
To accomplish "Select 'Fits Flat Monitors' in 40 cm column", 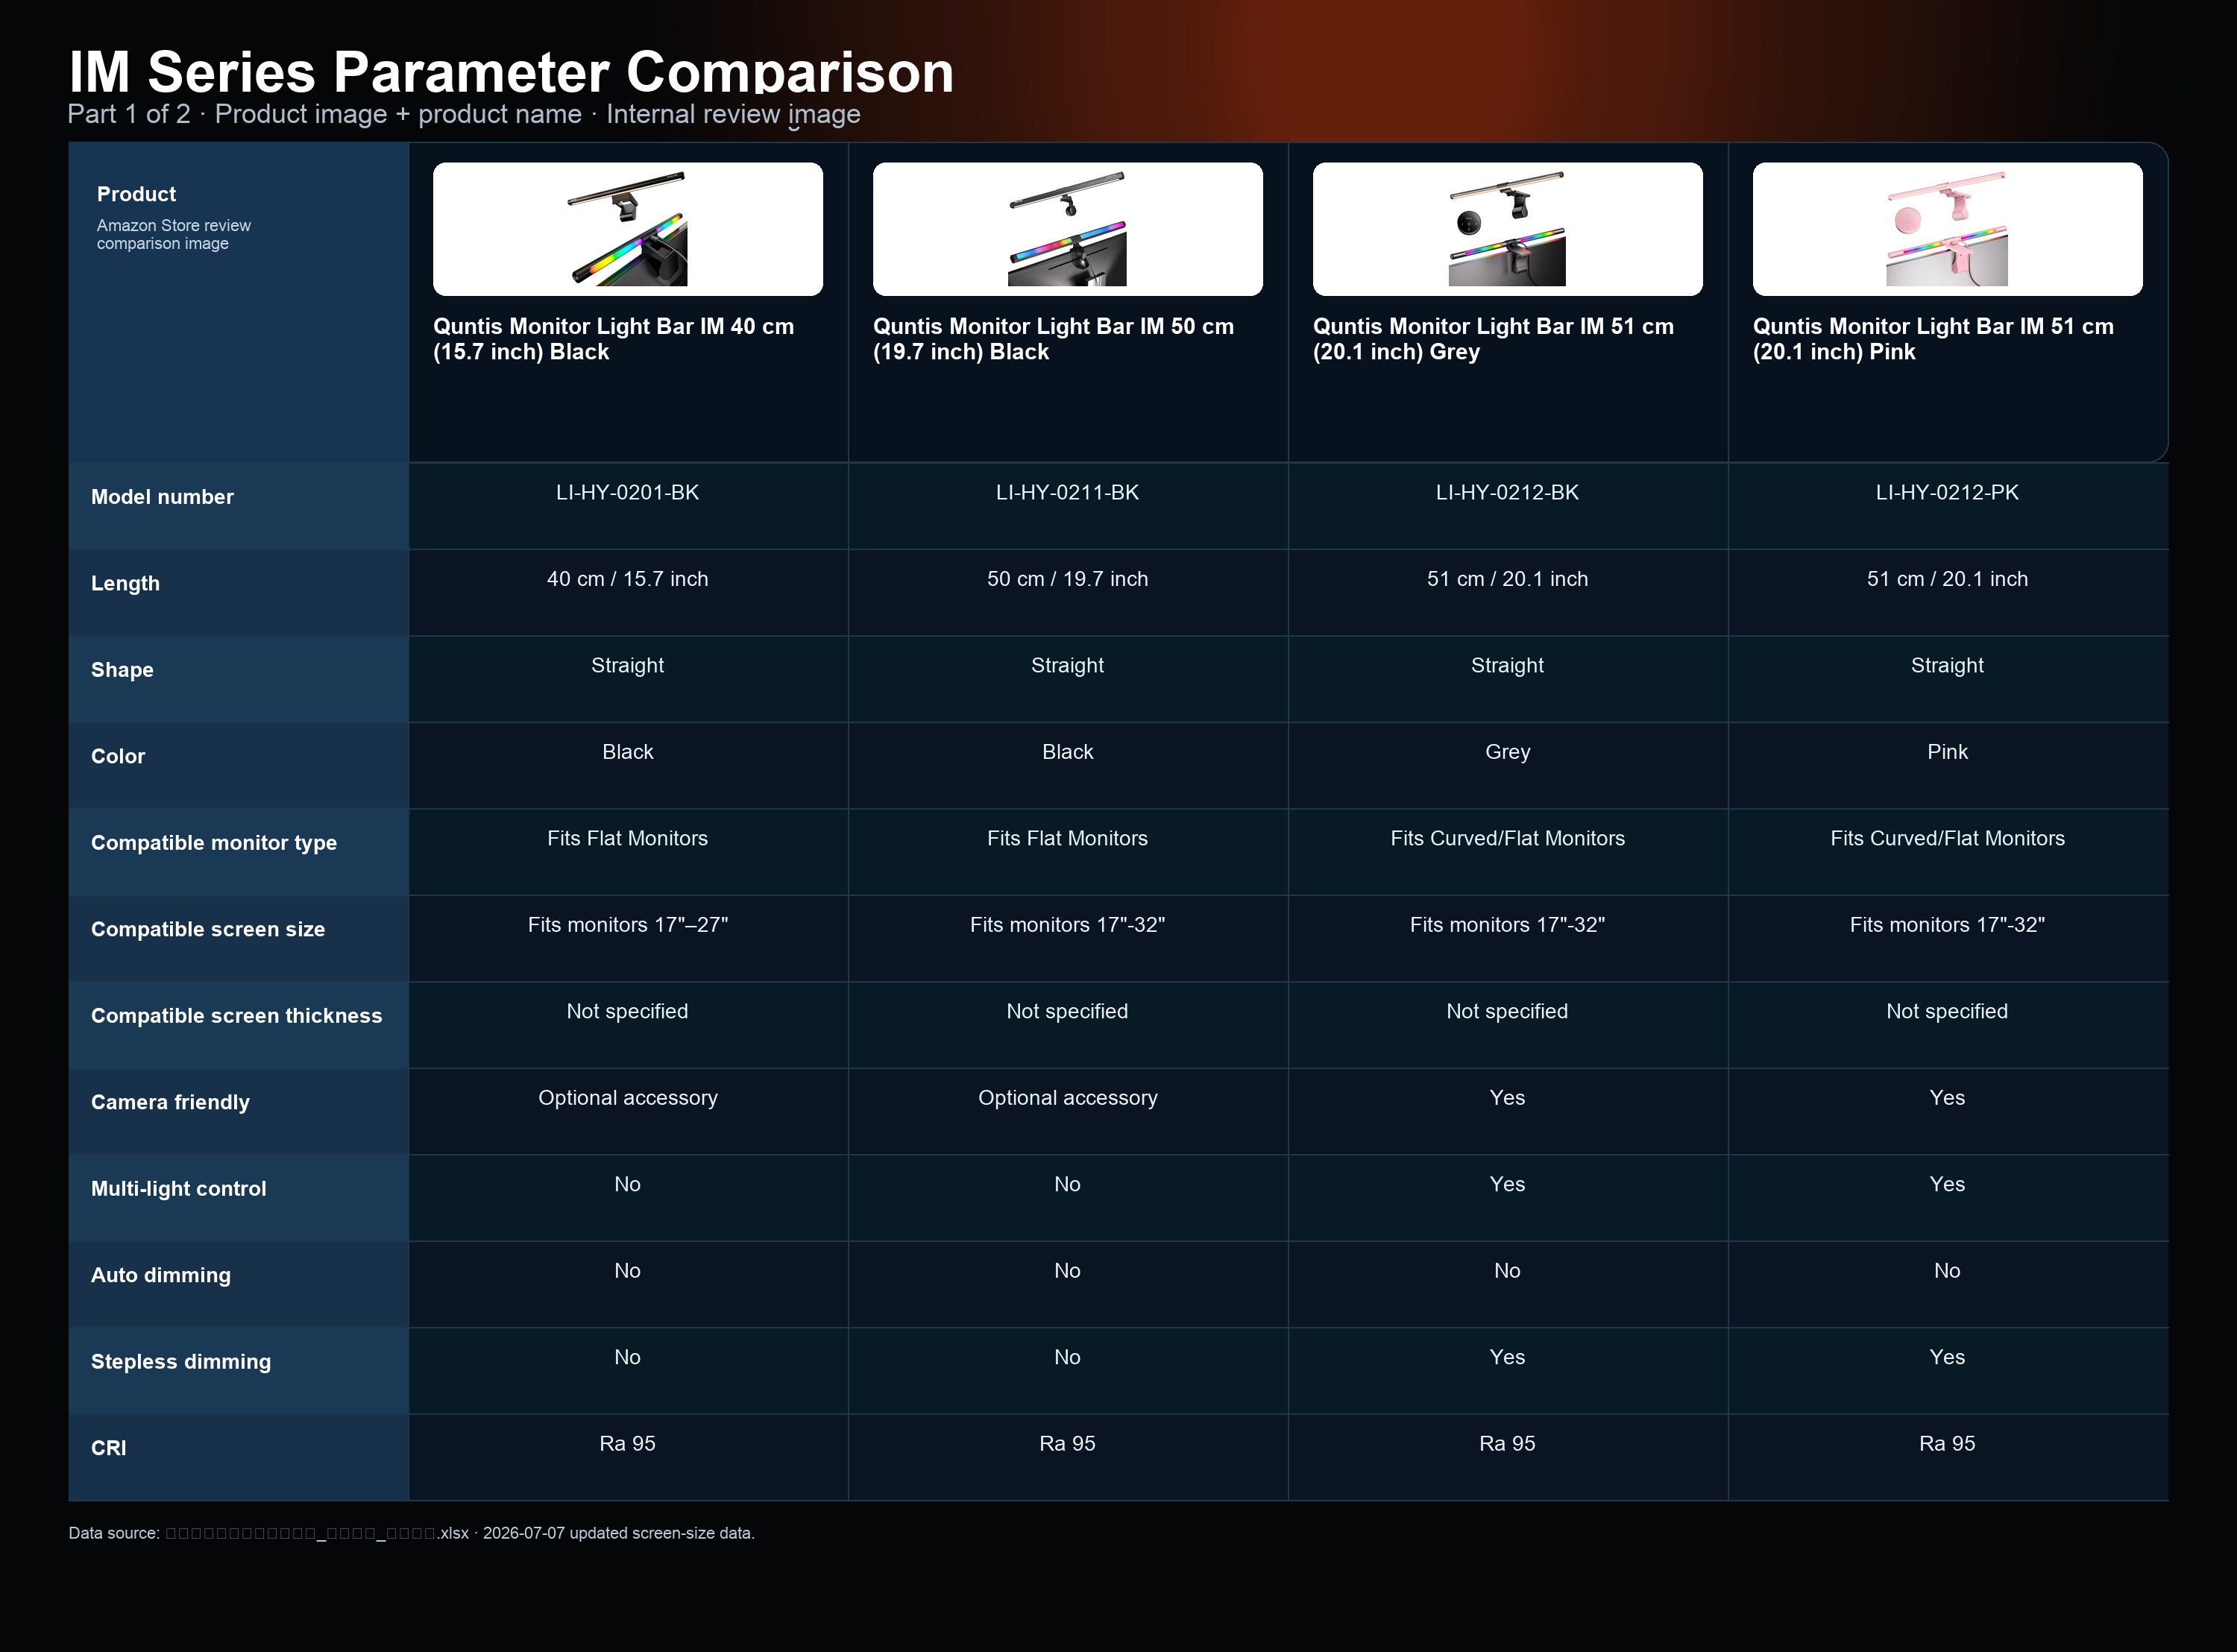I will [x=627, y=838].
